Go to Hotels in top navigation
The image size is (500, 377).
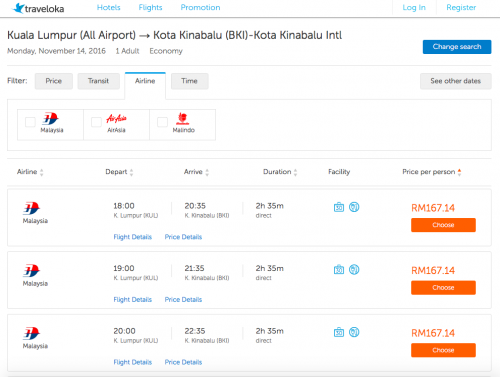point(109,8)
